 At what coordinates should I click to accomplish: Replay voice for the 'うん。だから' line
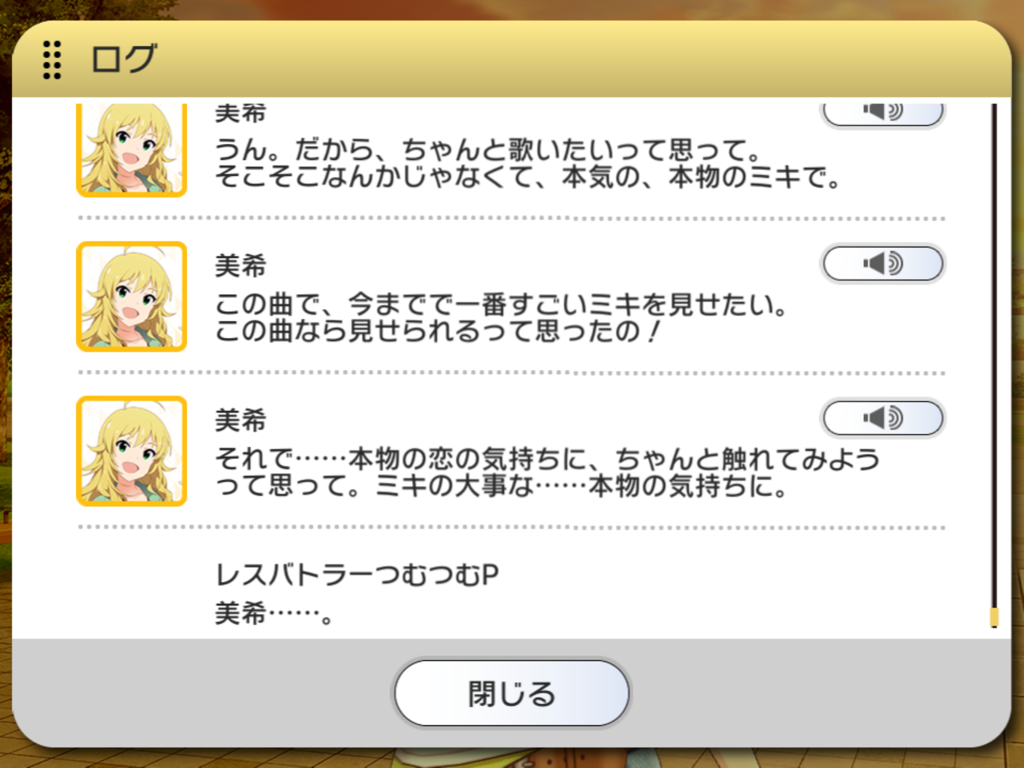[882, 114]
